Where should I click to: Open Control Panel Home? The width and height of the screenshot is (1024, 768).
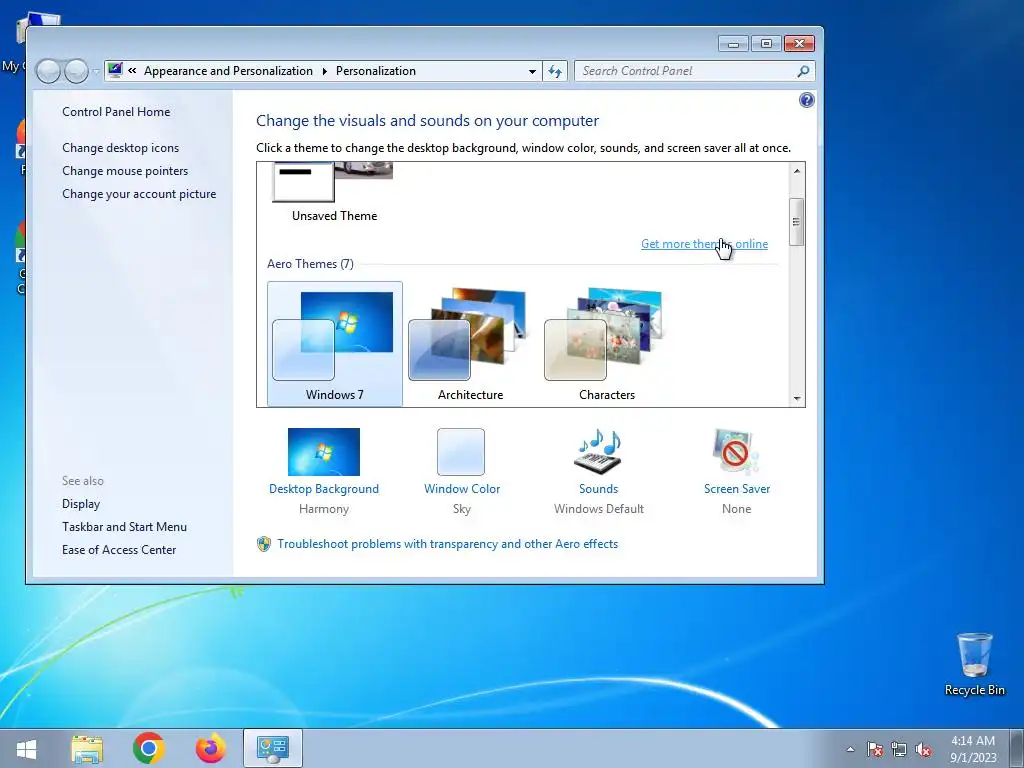116,112
